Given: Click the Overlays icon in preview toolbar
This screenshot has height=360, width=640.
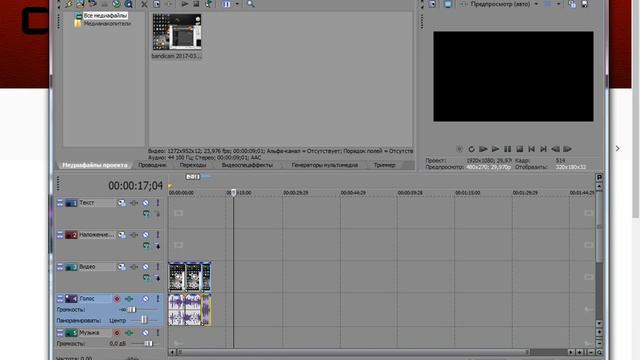Looking at the screenshot, I should [548, 4].
